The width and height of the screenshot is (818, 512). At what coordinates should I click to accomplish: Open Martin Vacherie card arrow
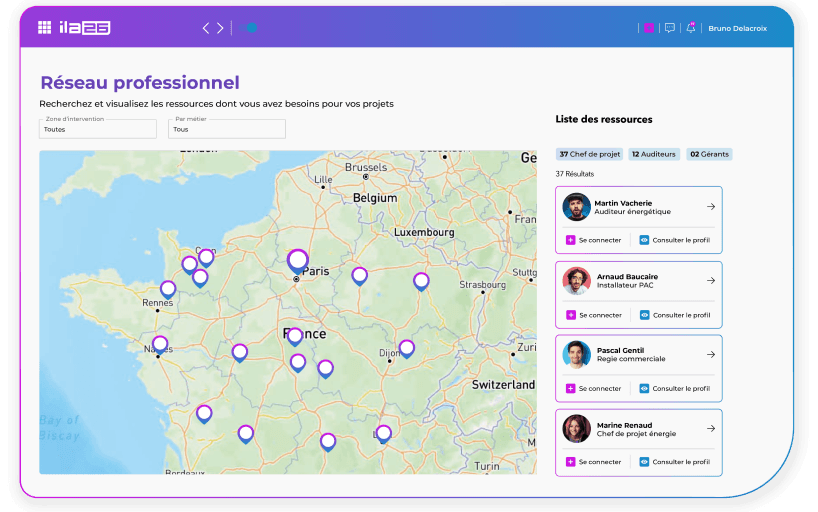[x=711, y=207]
